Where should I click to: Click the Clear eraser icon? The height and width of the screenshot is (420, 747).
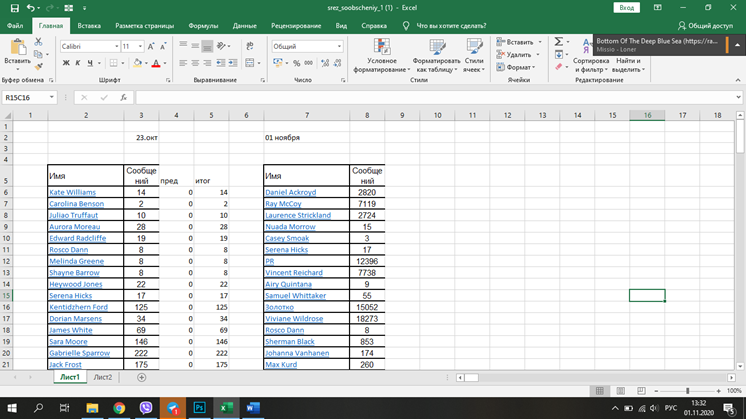(x=559, y=67)
